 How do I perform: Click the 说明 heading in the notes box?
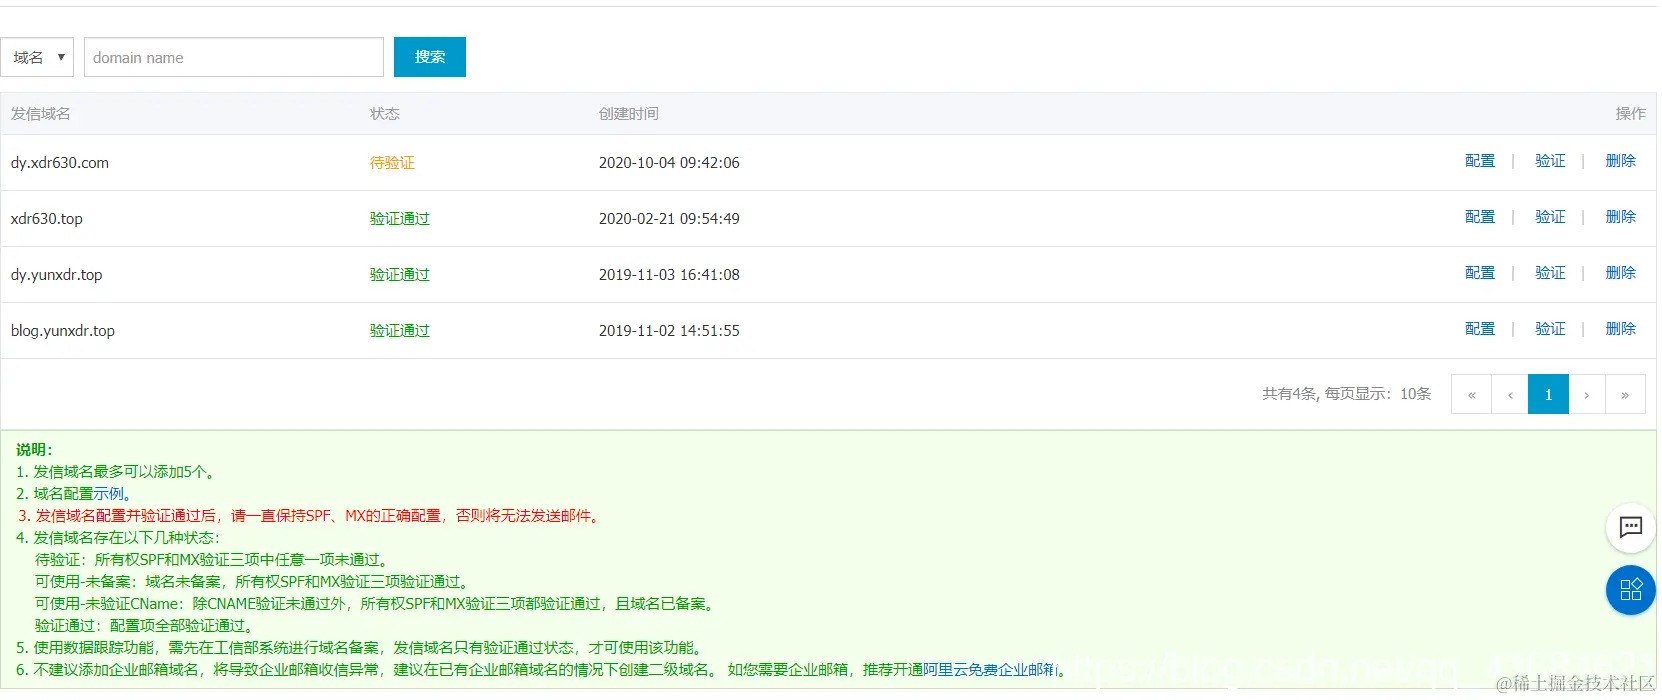point(34,450)
